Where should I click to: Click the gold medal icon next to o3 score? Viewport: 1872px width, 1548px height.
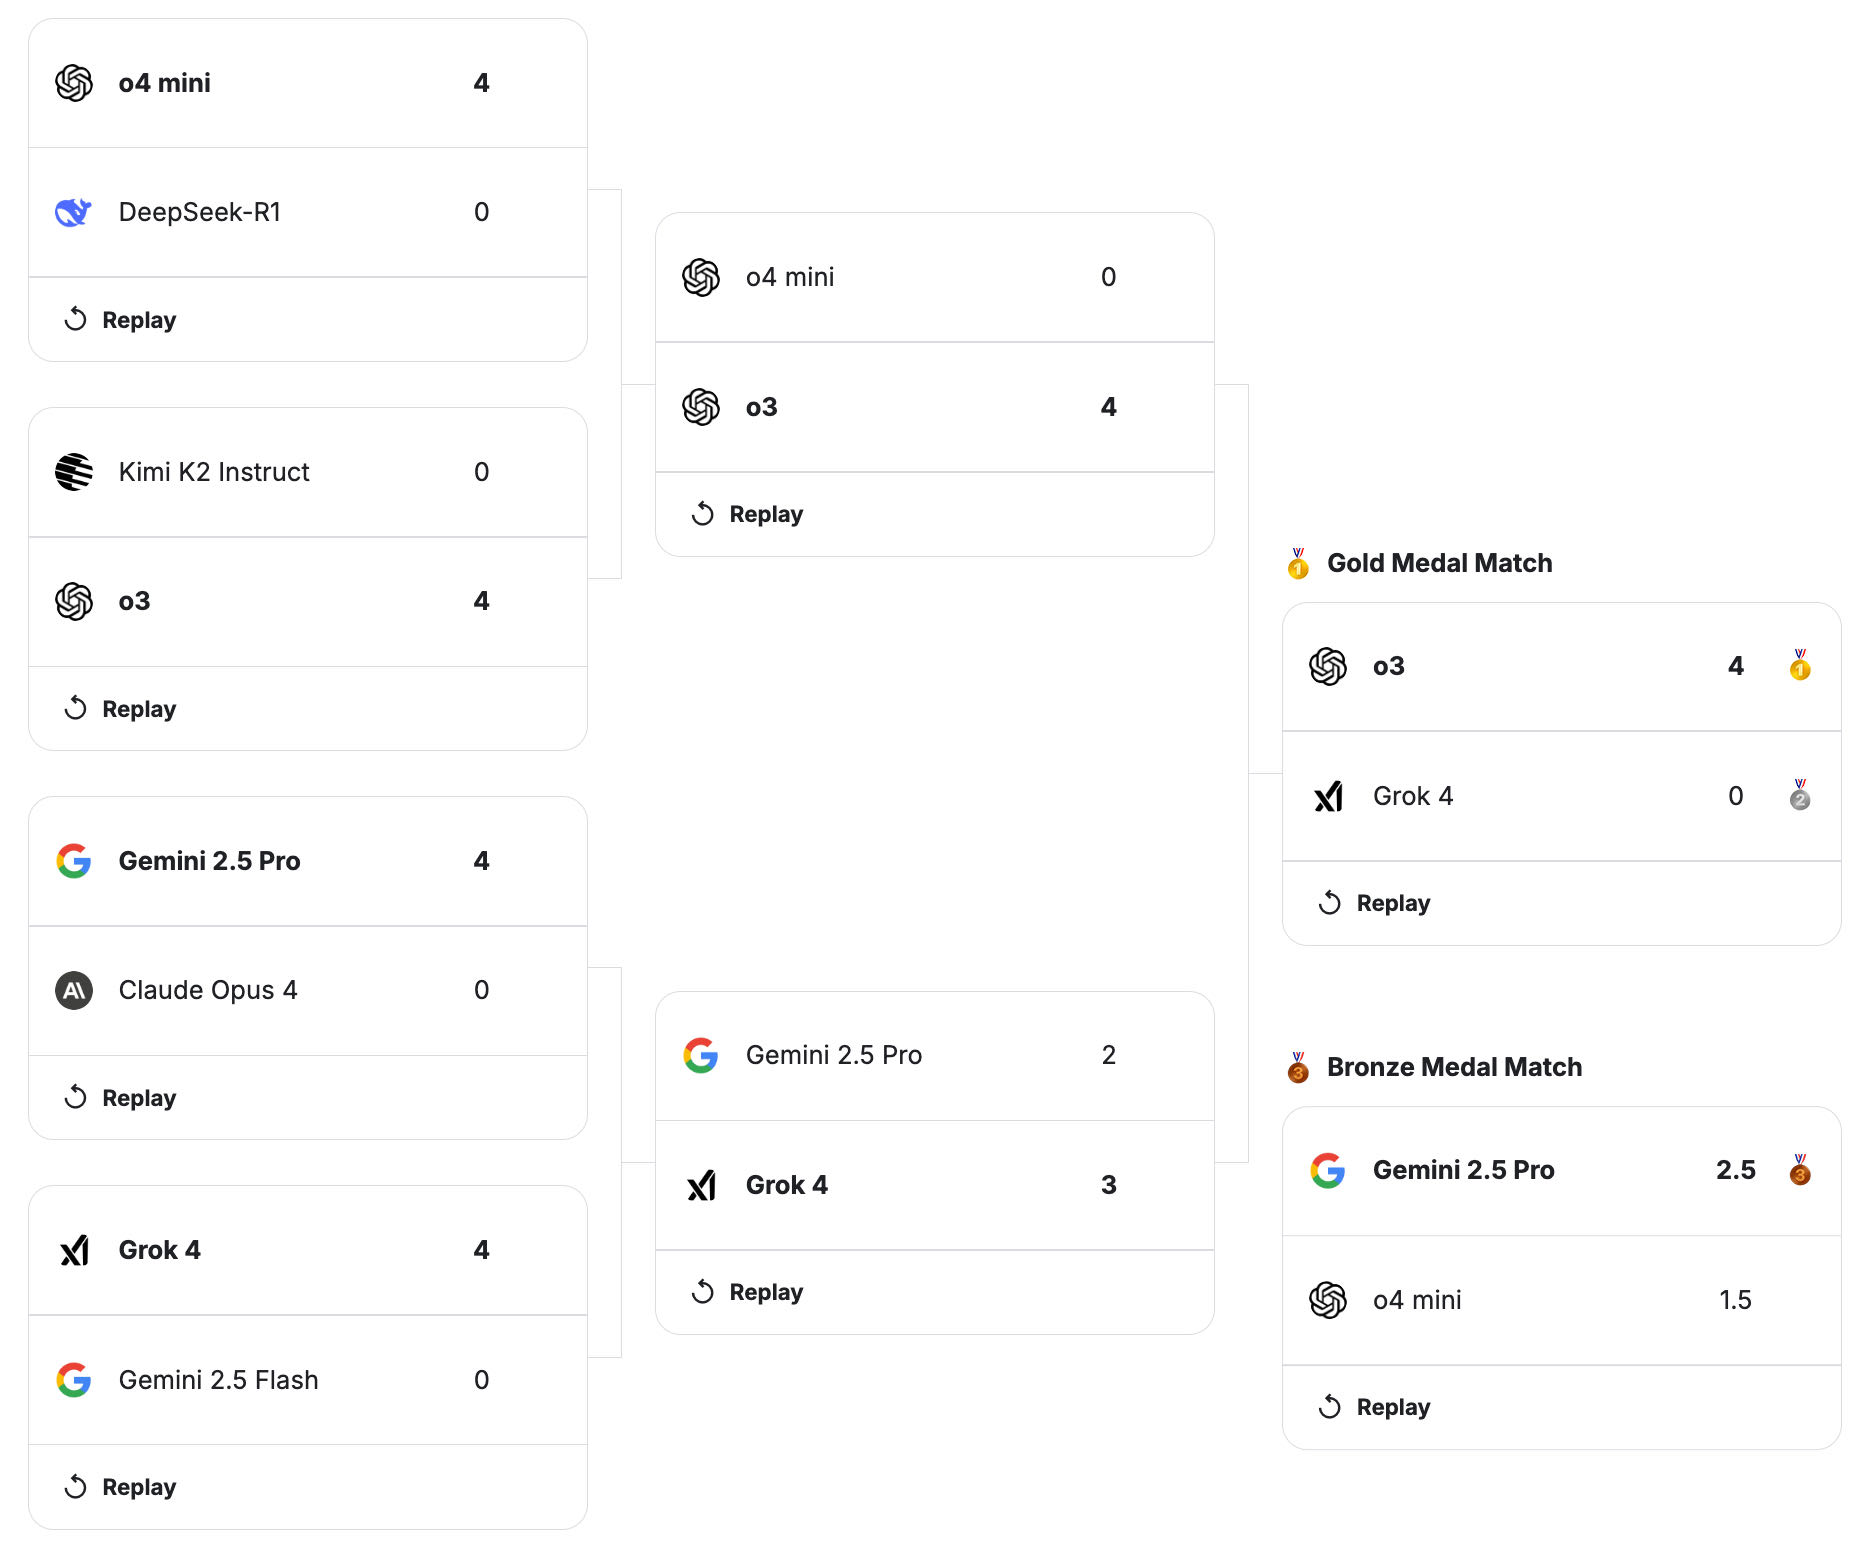[x=1799, y=665]
